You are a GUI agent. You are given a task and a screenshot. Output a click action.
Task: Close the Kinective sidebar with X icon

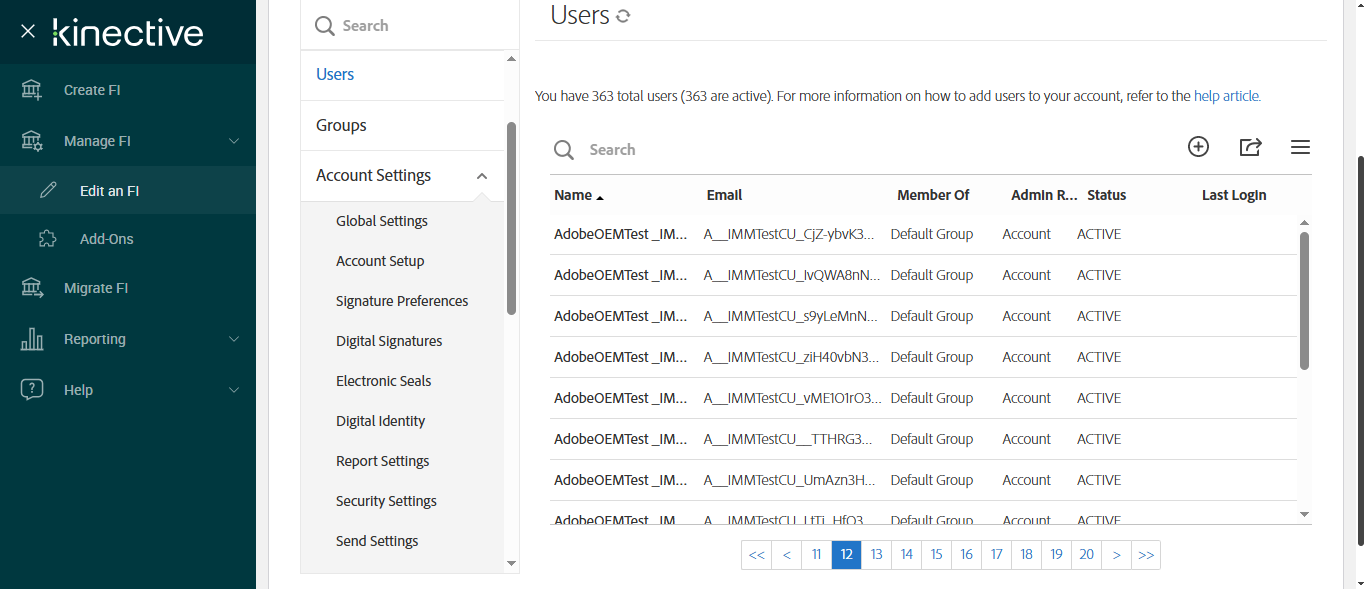click(28, 32)
